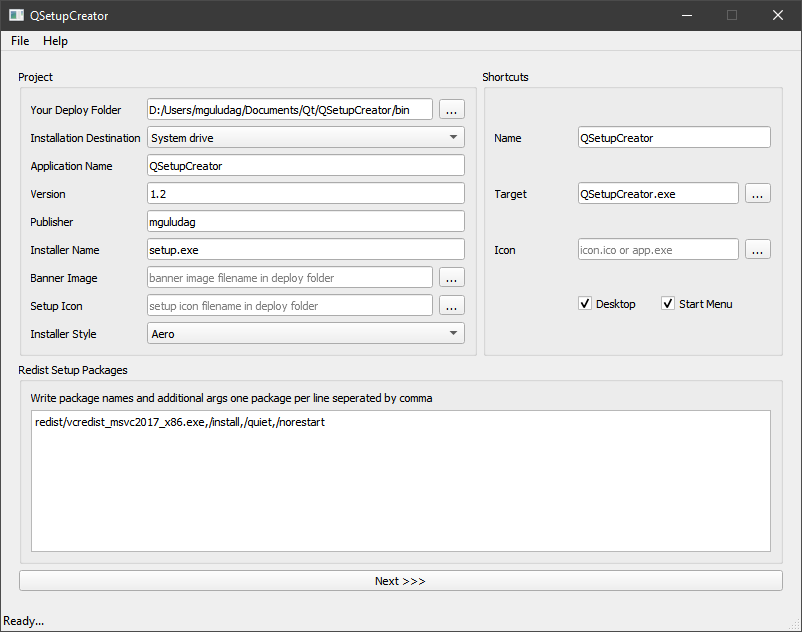Click the Publisher field
The height and width of the screenshot is (632, 802).
click(x=306, y=221)
